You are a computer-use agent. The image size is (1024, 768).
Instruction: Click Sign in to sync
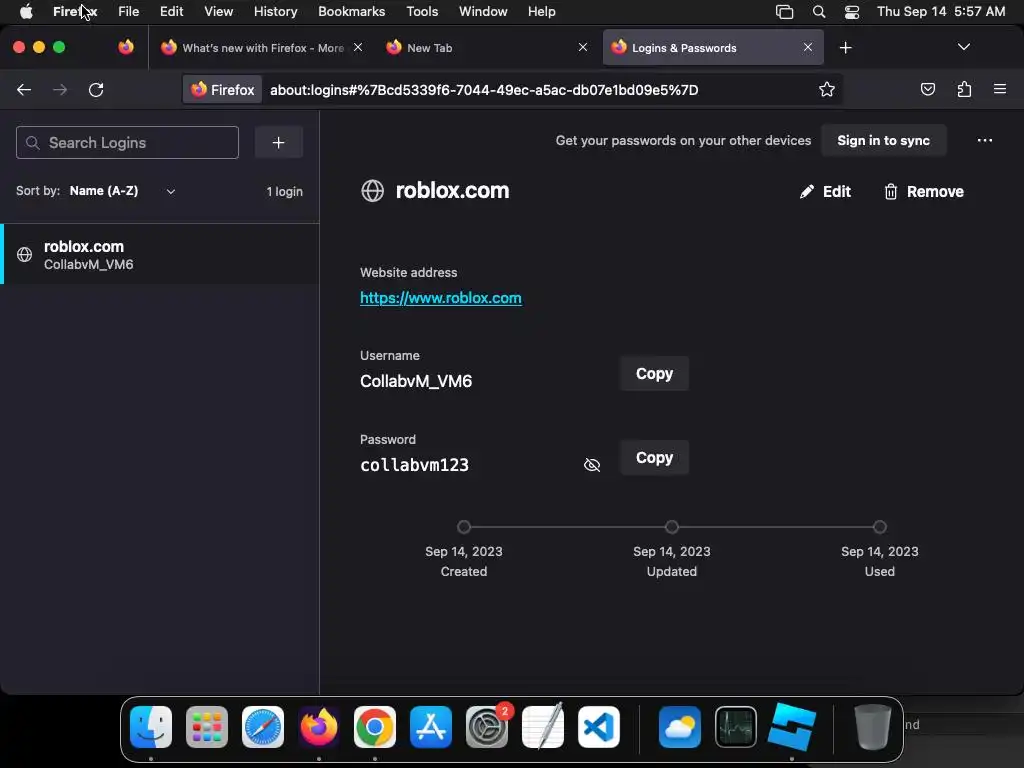coord(883,140)
